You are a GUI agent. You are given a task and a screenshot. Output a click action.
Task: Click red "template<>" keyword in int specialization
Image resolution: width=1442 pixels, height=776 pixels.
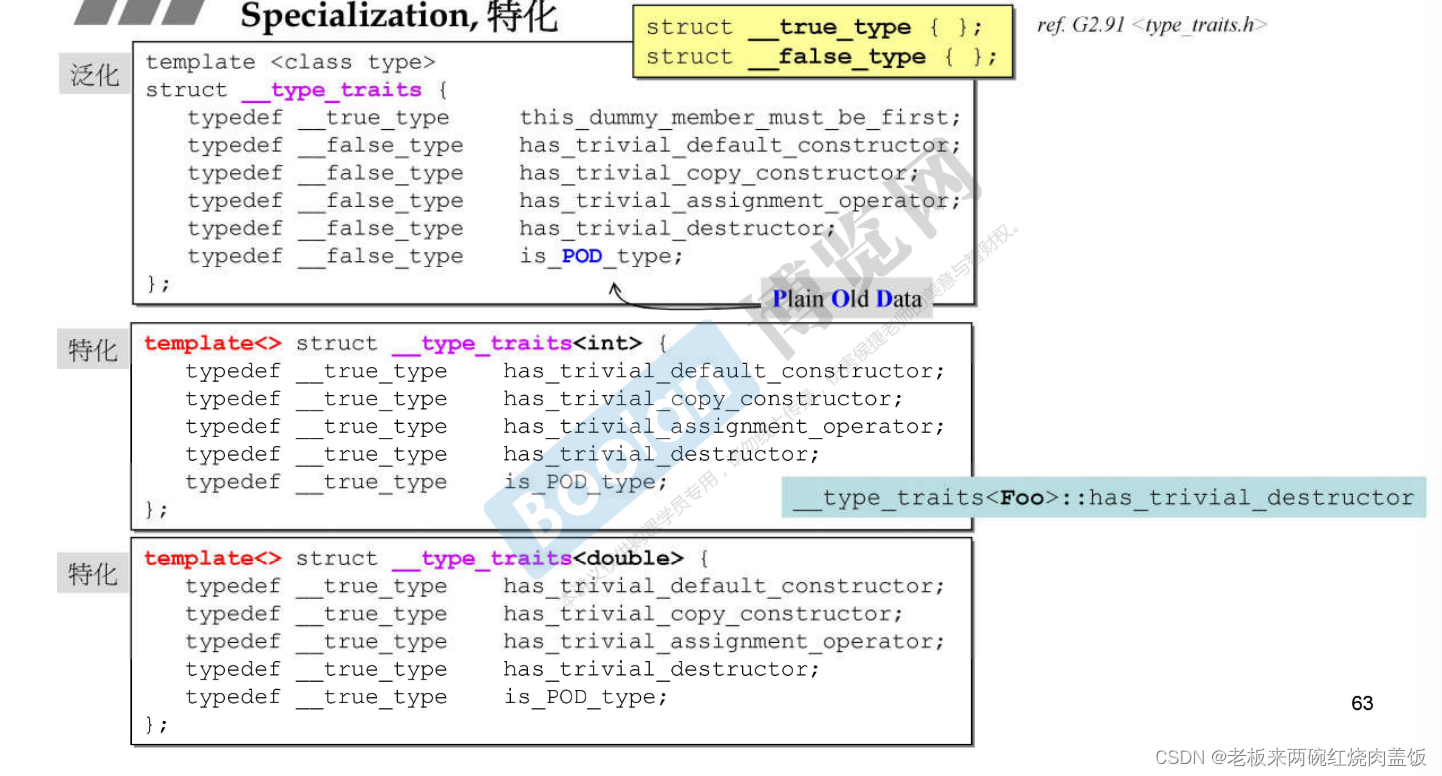(213, 343)
